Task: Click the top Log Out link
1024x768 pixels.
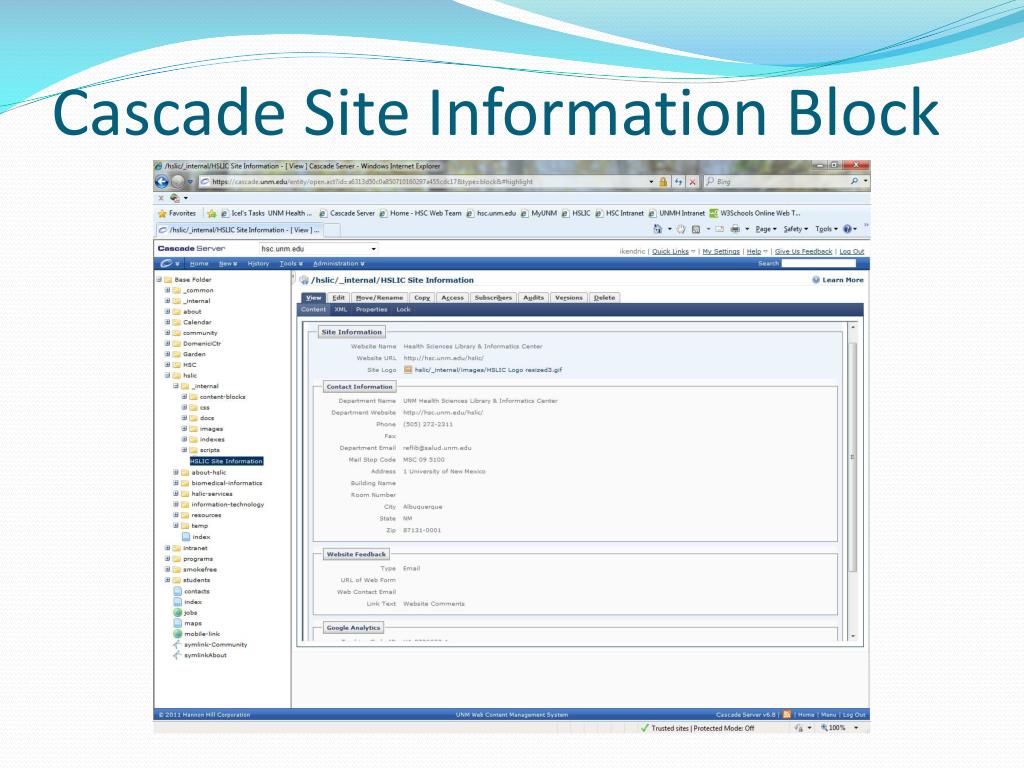Action: pos(852,251)
